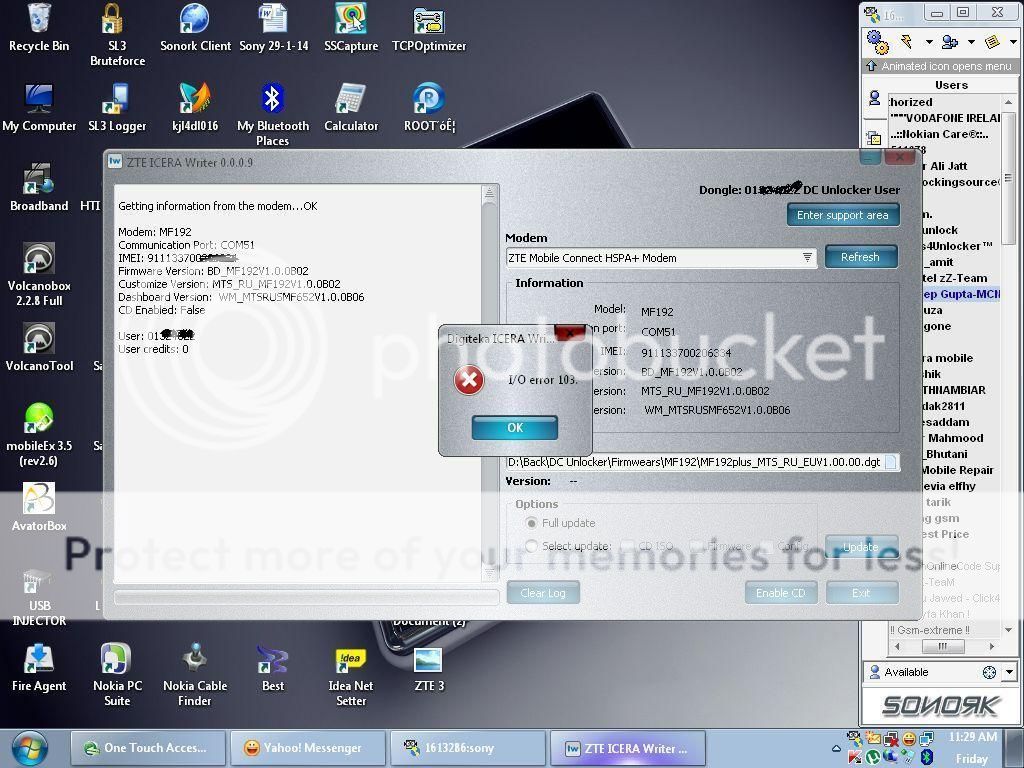Expand the ZTE Mobile Connect modem dropdown

807,258
